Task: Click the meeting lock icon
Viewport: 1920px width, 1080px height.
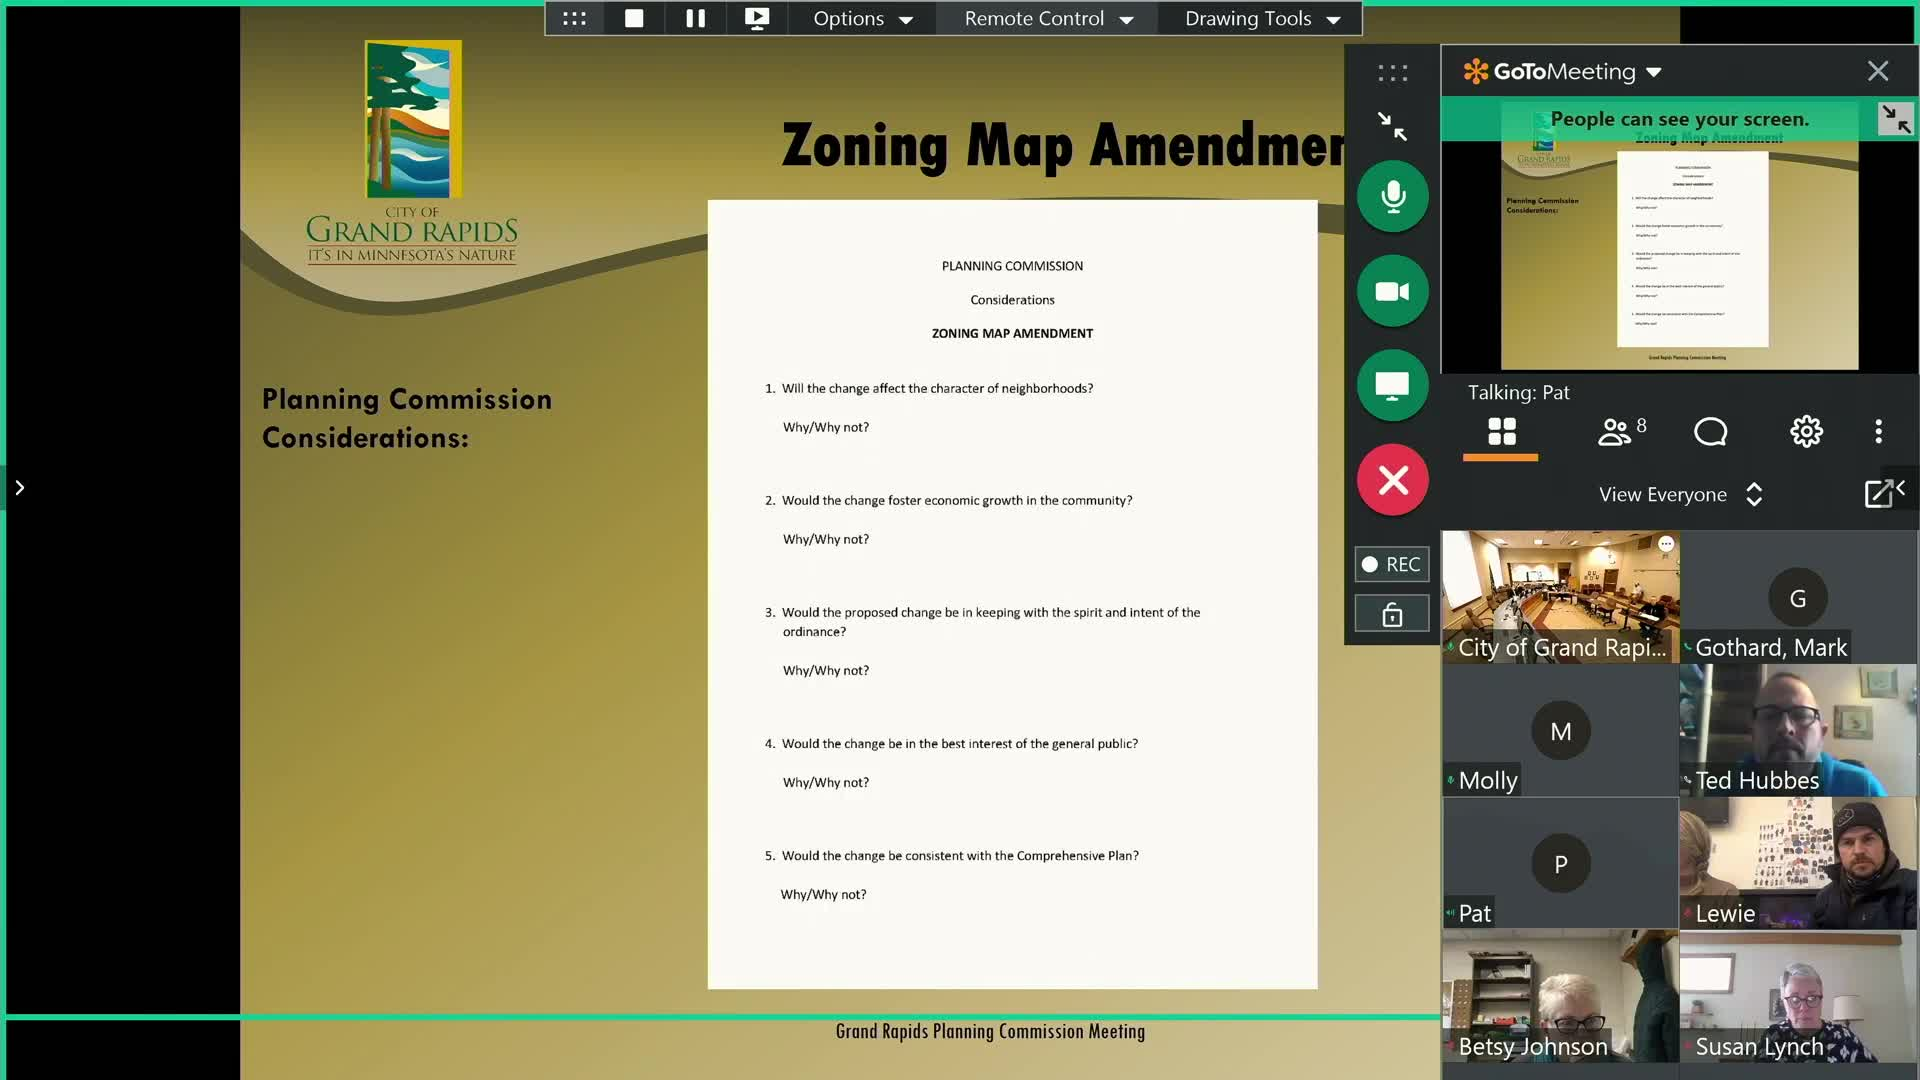Action: coord(1392,614)
